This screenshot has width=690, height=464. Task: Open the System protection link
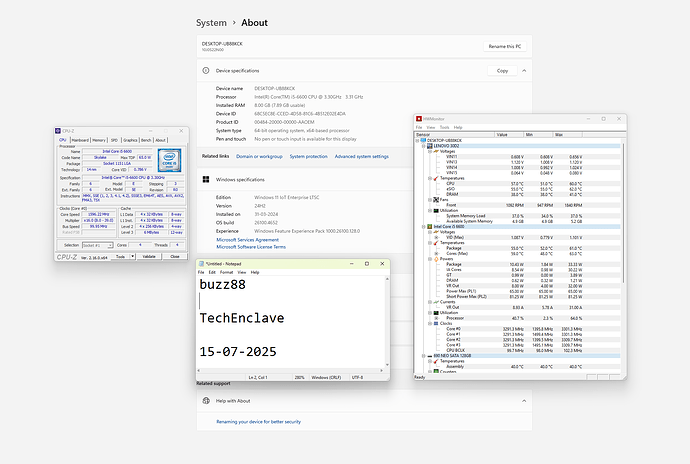[x=308, y=156]
